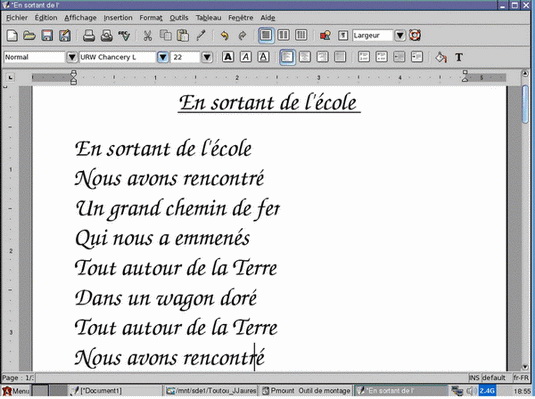Open print preview from the toolbar
535x399 pixels.
pyautogui.click(x=106, y=35)
